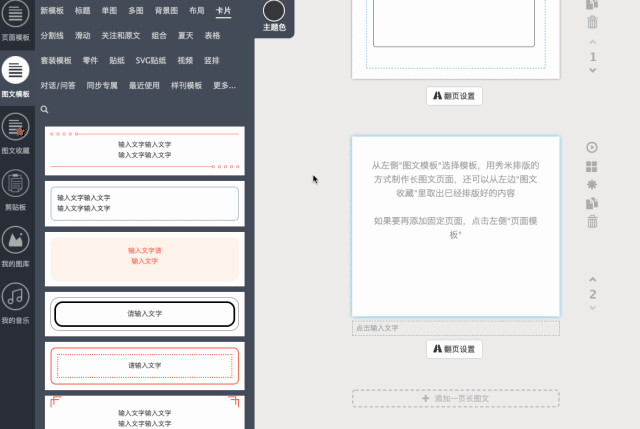Move page 2 up with the chevron
This screenshot has width=640, height=429.
tap(593, 280)
